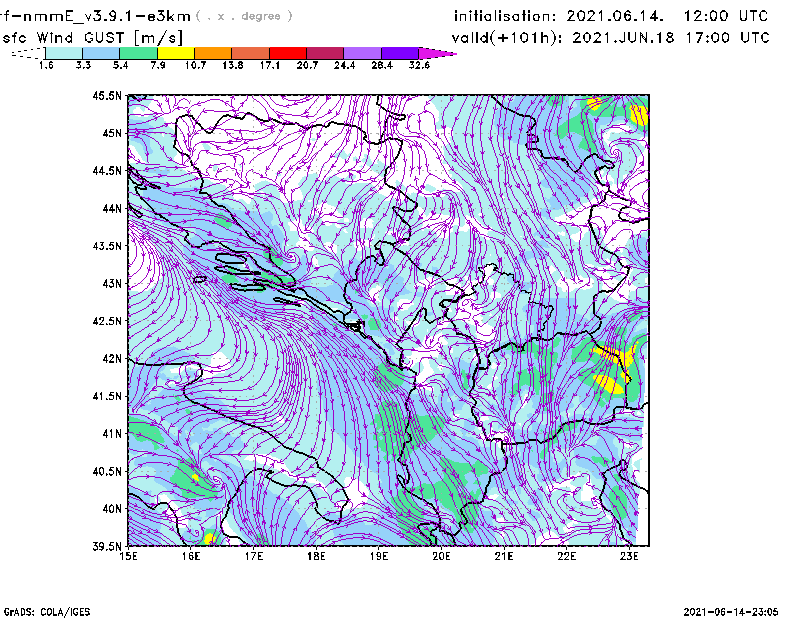
Task: Click the "44.5N" latitude label
Action: [107, 170]
